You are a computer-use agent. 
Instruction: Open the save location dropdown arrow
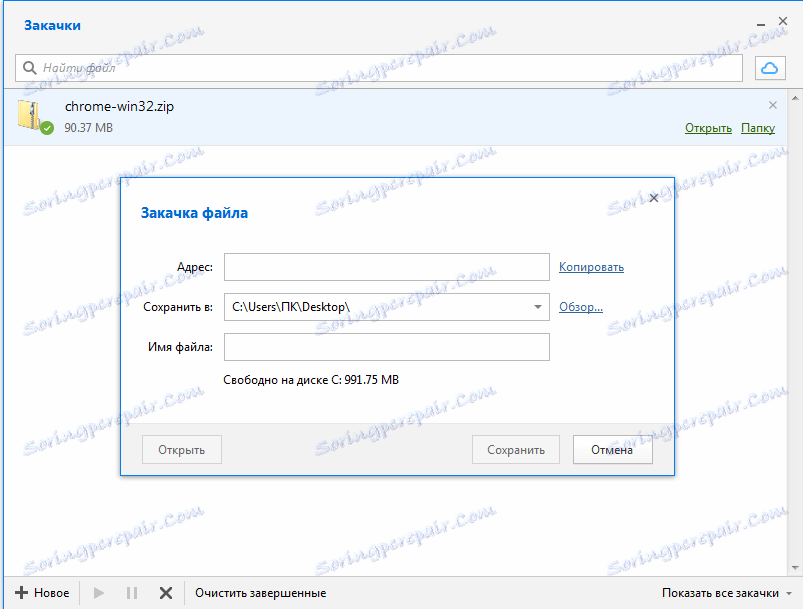coord(540,307)
